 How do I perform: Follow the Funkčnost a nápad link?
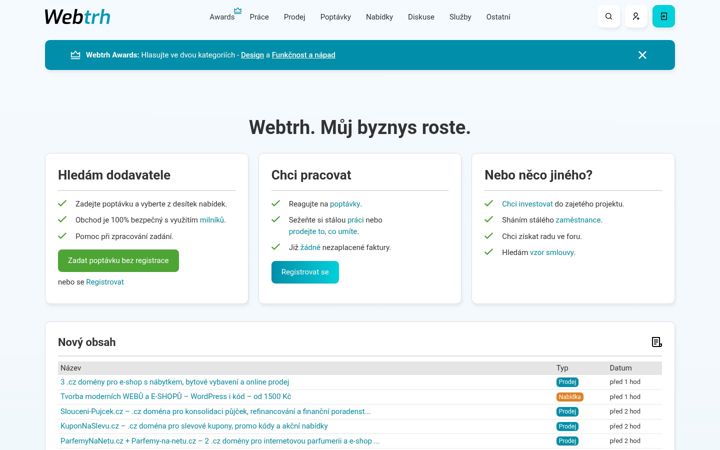pyautogui.click(x=304, y=55)
